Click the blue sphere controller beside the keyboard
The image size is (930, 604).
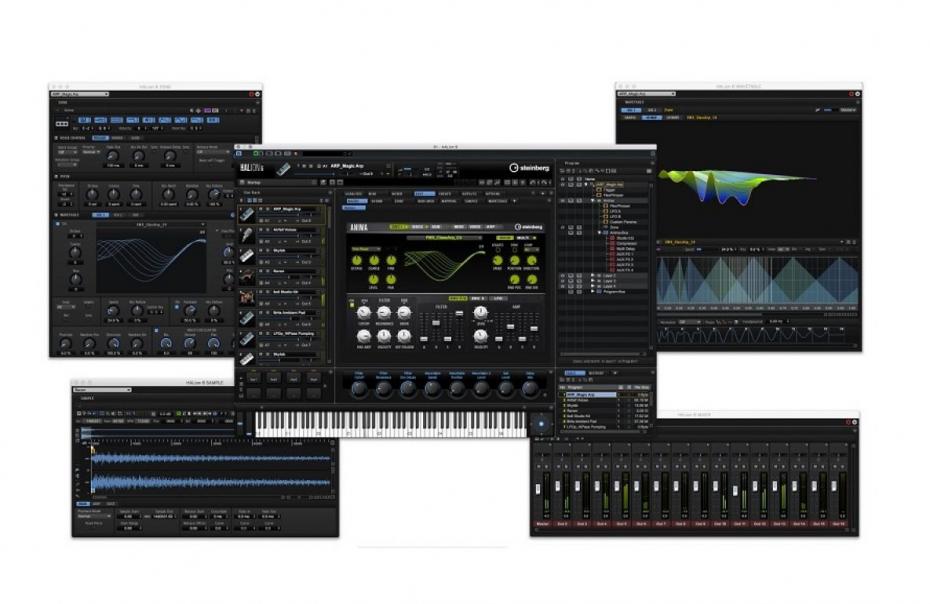coord(541,424)
